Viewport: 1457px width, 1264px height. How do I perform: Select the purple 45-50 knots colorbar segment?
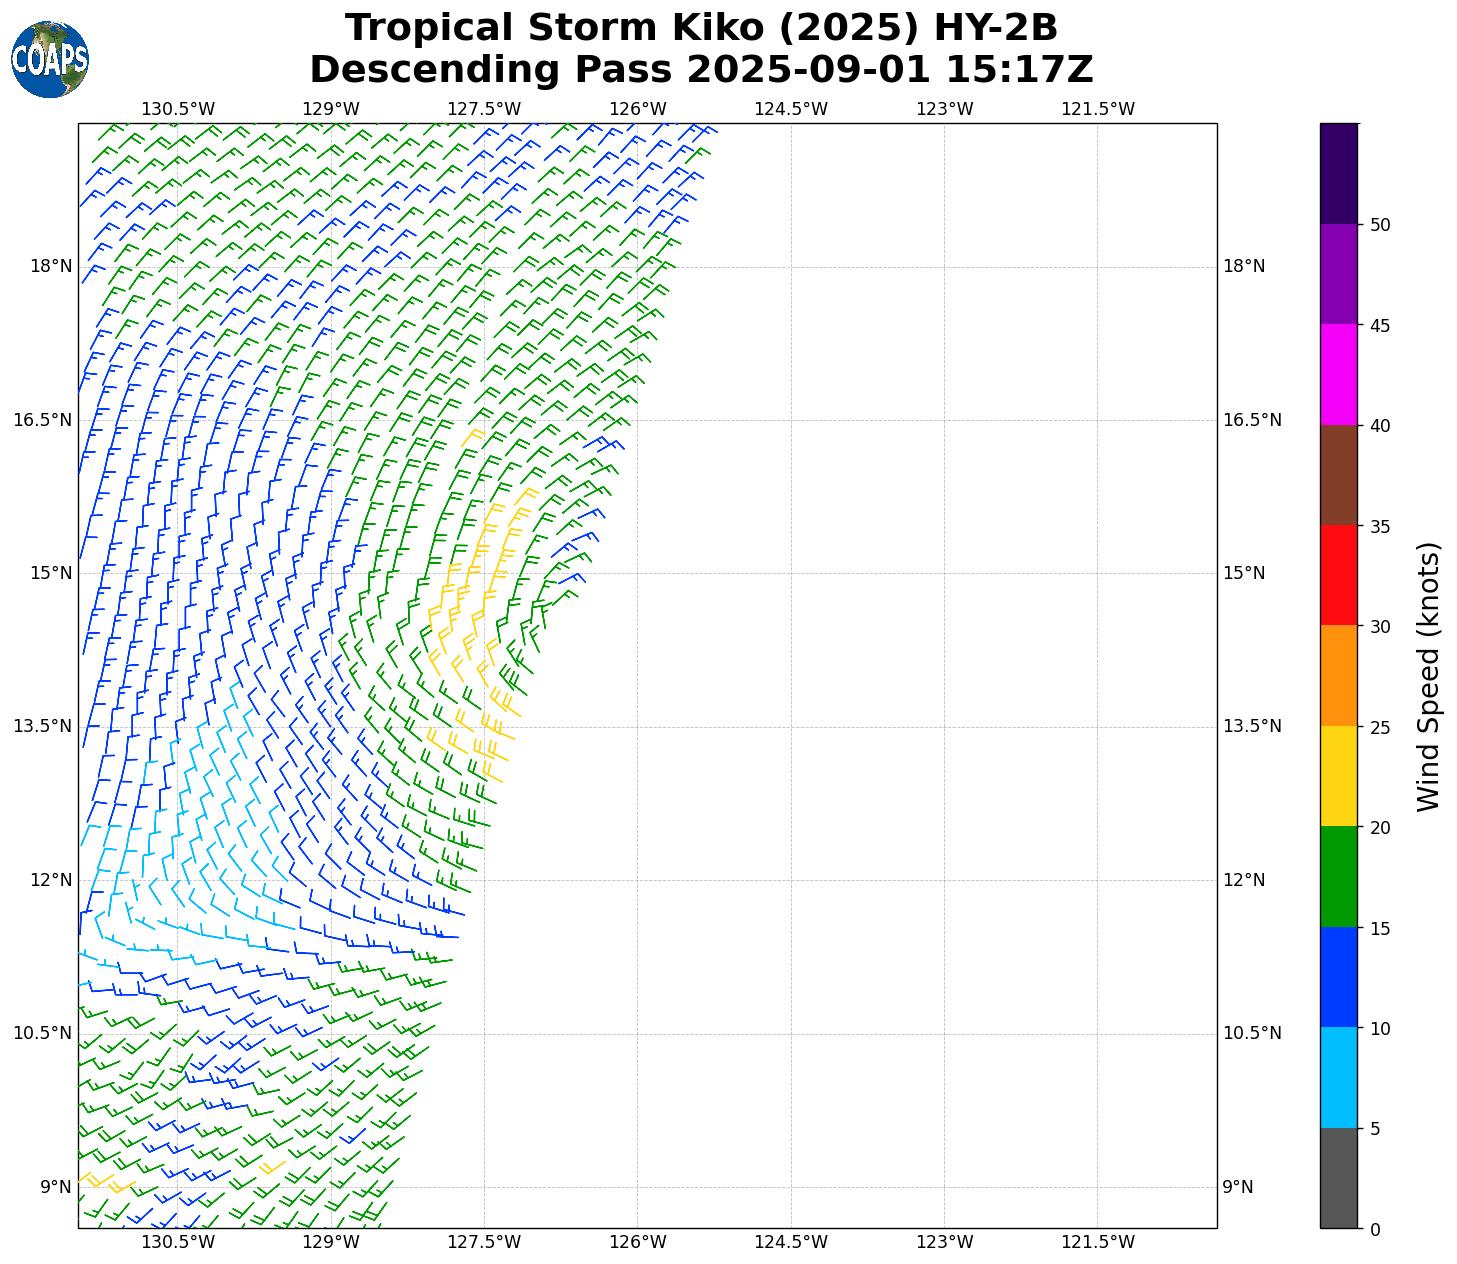click(x=1338, y=273)
